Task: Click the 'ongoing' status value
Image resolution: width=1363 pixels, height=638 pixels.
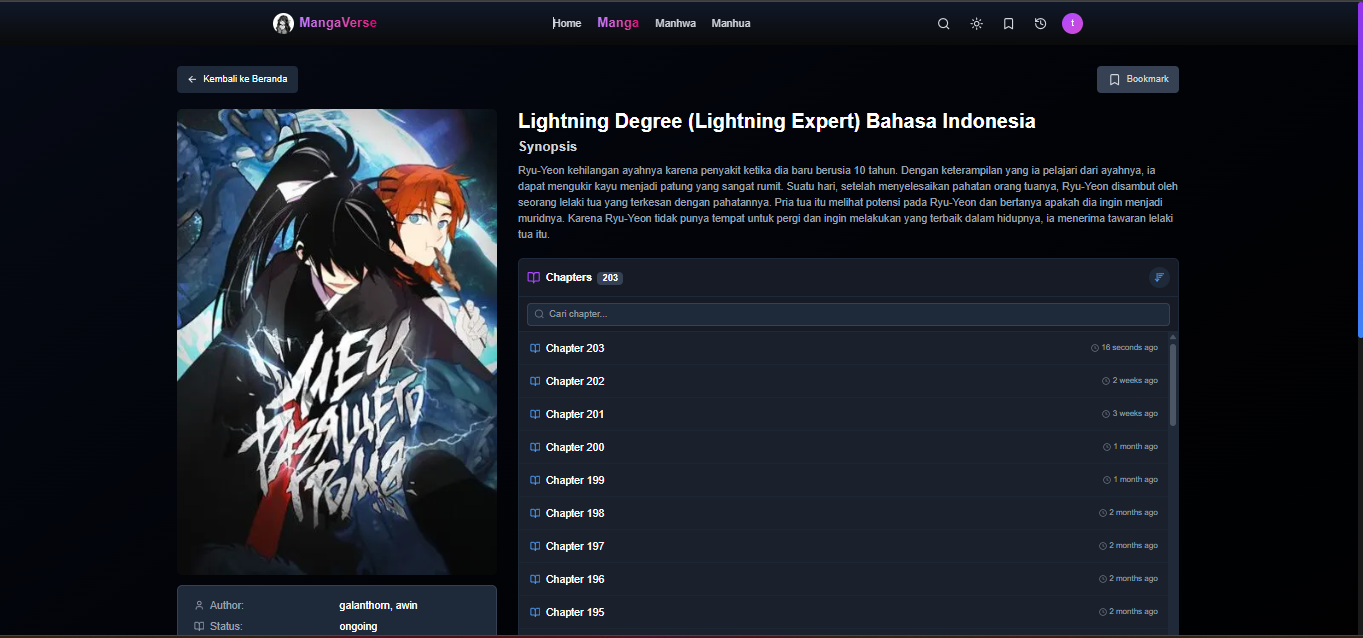Action: pyautogui.click(x=359, y=626)
